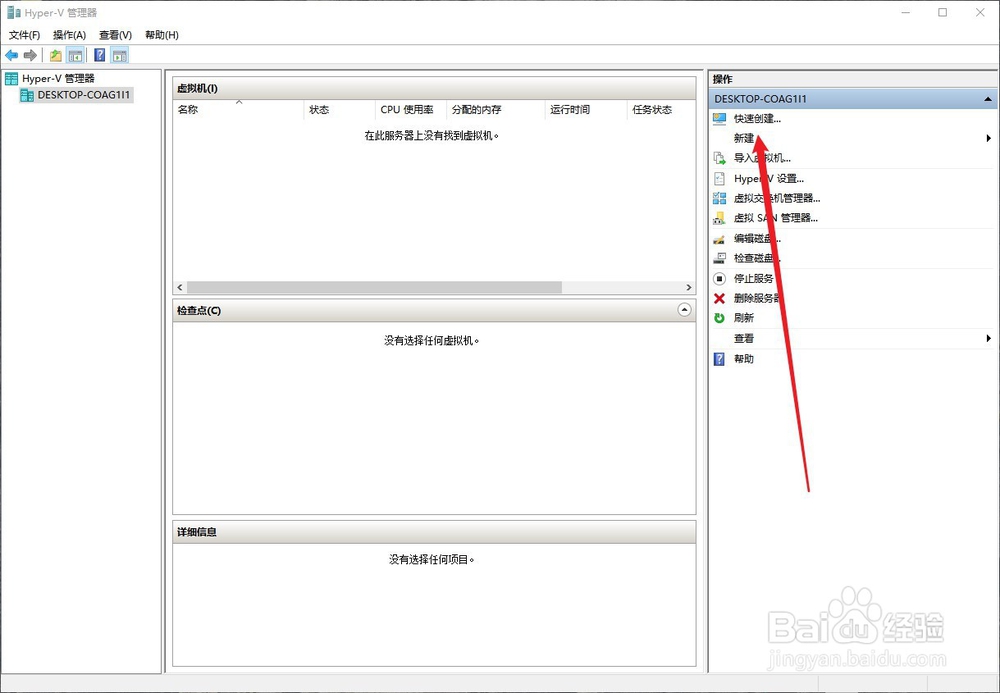Minimize the Hyper-V 管理器 window
Screen dimensions: 1000x693
click(x=906, y=12)
